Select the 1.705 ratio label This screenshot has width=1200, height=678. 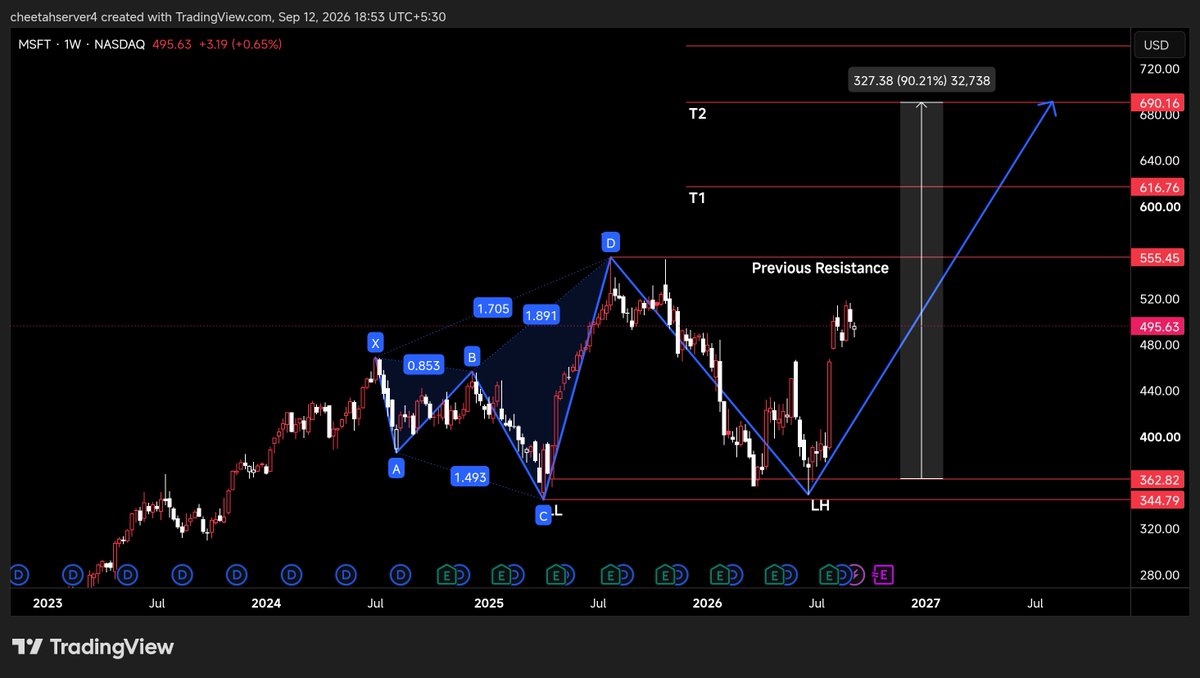click(494, 309)
